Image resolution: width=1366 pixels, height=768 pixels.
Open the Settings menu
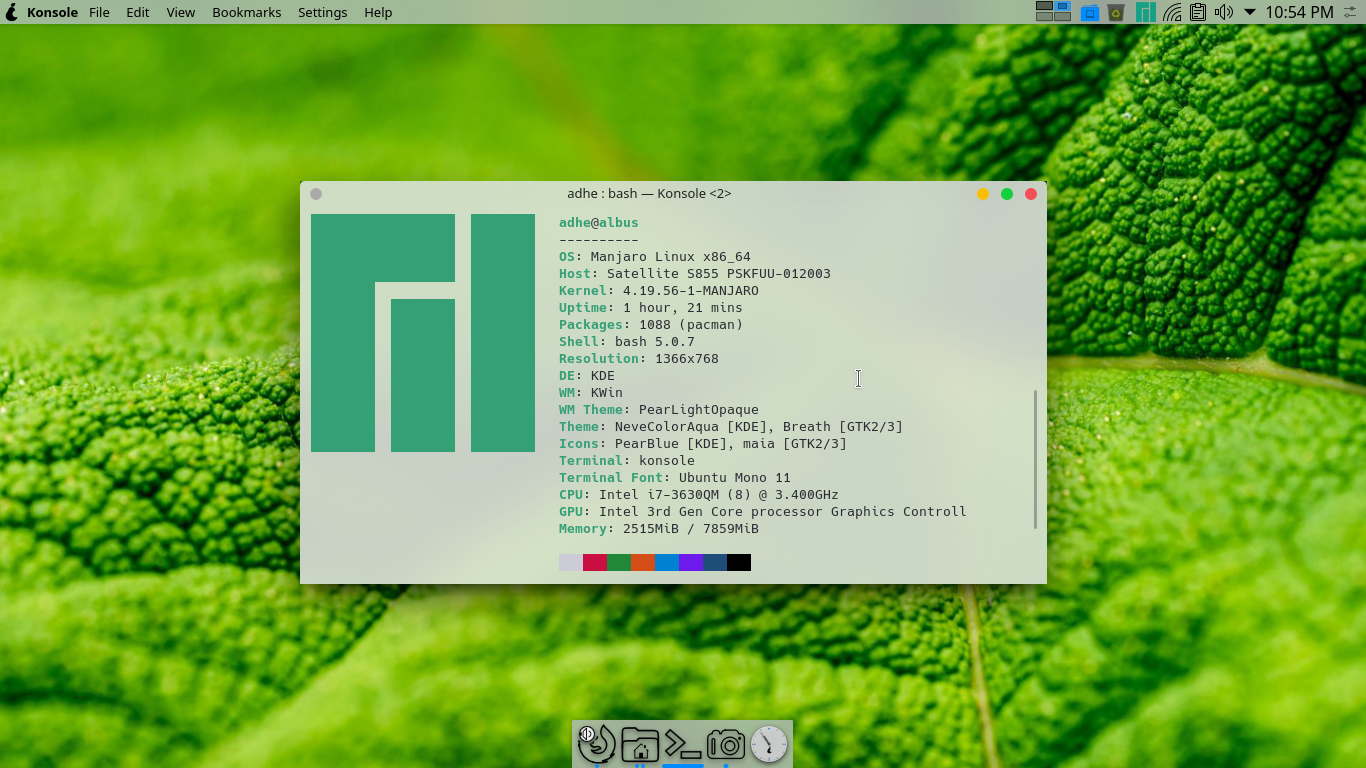pos(323,12)
